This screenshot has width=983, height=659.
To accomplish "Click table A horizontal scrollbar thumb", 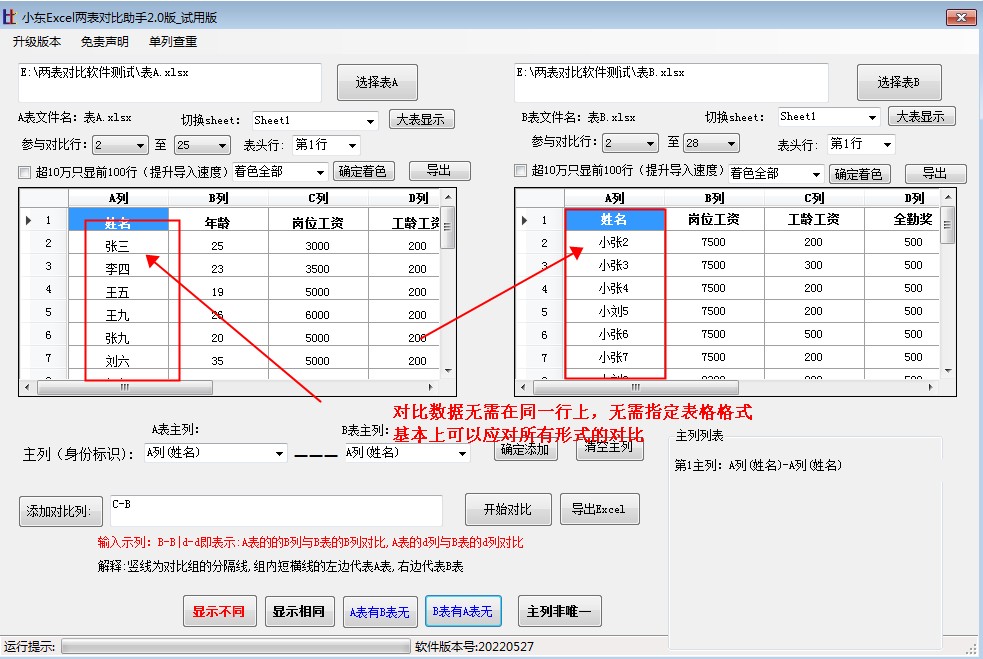I will tap(125, 387).
